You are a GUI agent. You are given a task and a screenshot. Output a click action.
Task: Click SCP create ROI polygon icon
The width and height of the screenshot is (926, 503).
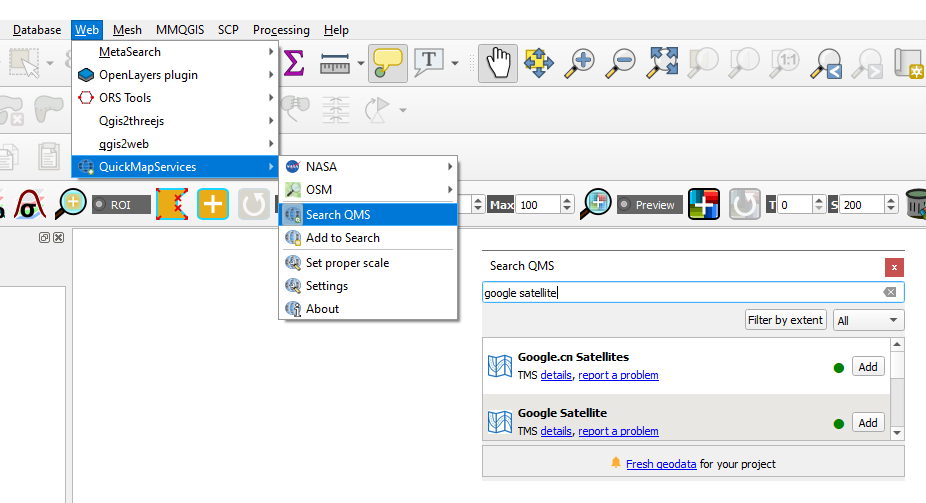coord(172,204)
